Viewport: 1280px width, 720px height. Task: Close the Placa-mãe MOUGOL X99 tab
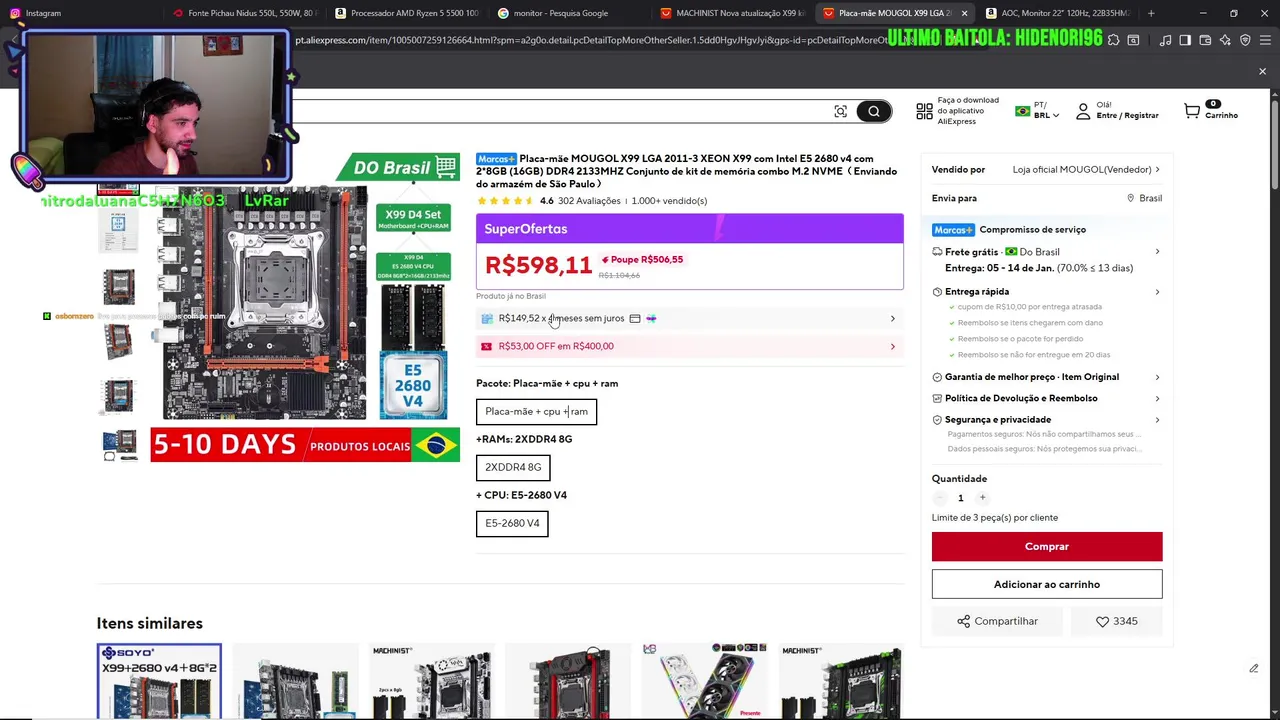point(964,13)
